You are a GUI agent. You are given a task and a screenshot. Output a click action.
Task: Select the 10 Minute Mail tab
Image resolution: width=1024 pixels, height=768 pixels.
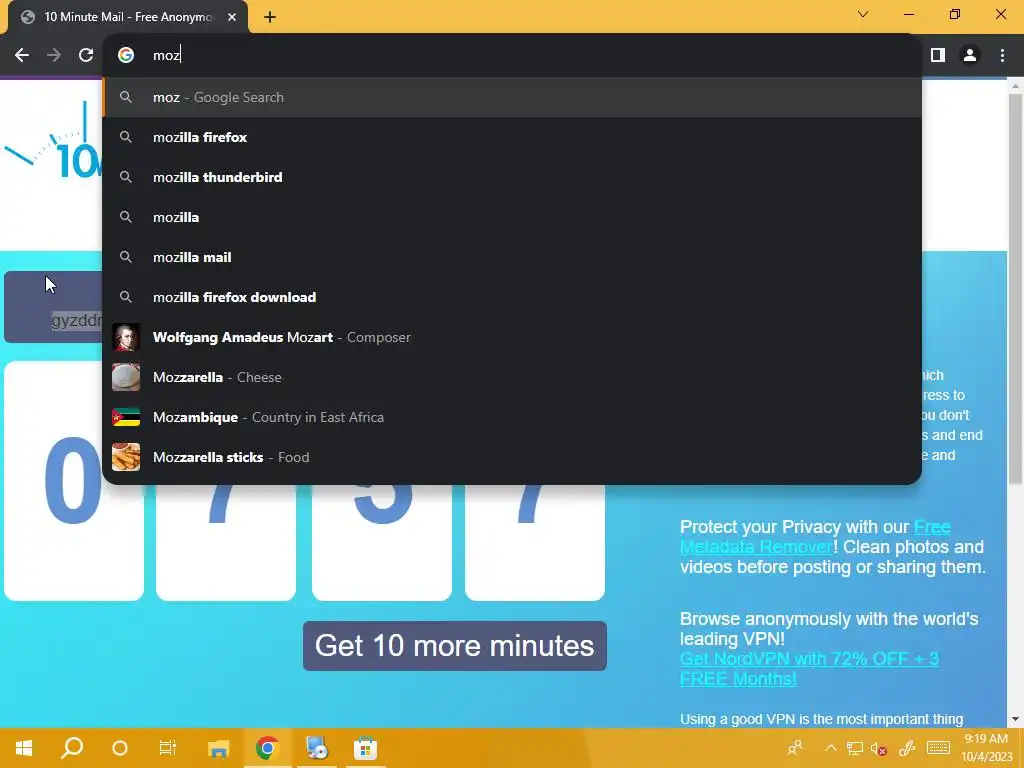tap(128, 17)
